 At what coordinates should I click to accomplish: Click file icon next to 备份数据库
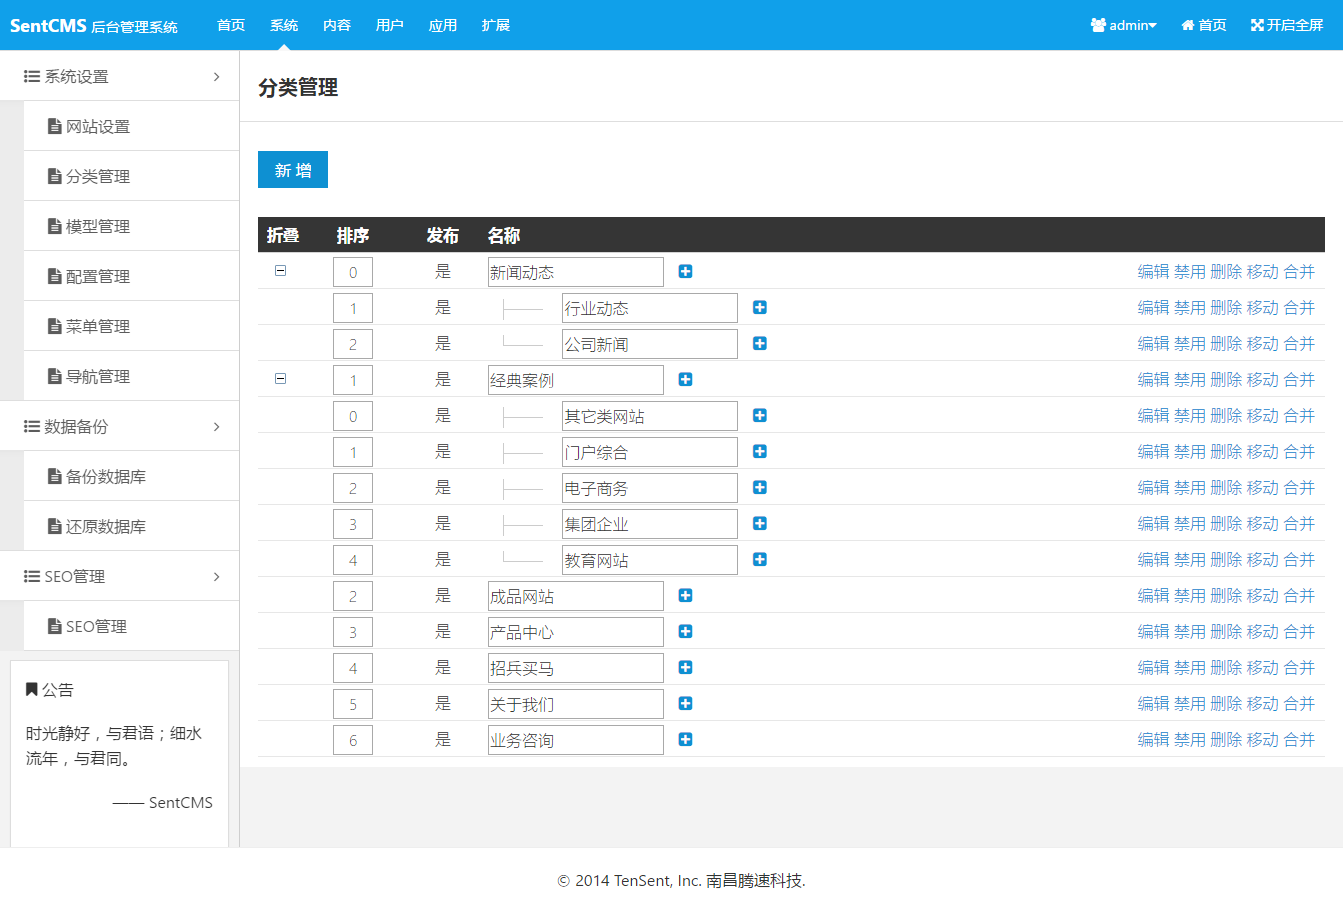pos(55,476)
